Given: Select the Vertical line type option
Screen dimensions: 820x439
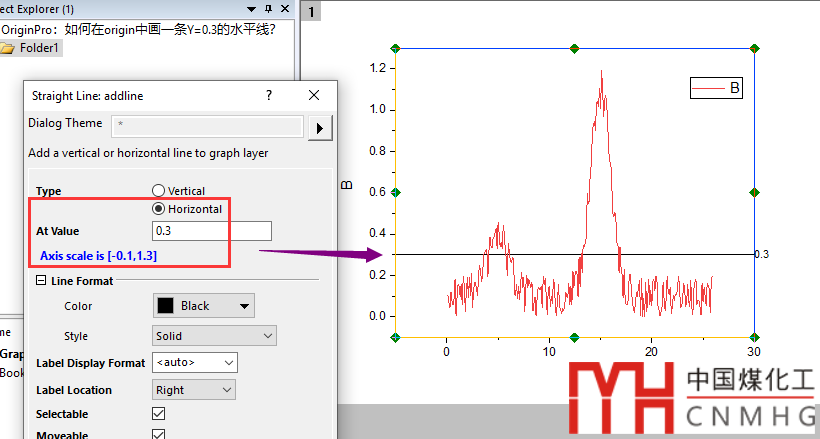Looking at the screenshot, I should click(x=158, y=191).
